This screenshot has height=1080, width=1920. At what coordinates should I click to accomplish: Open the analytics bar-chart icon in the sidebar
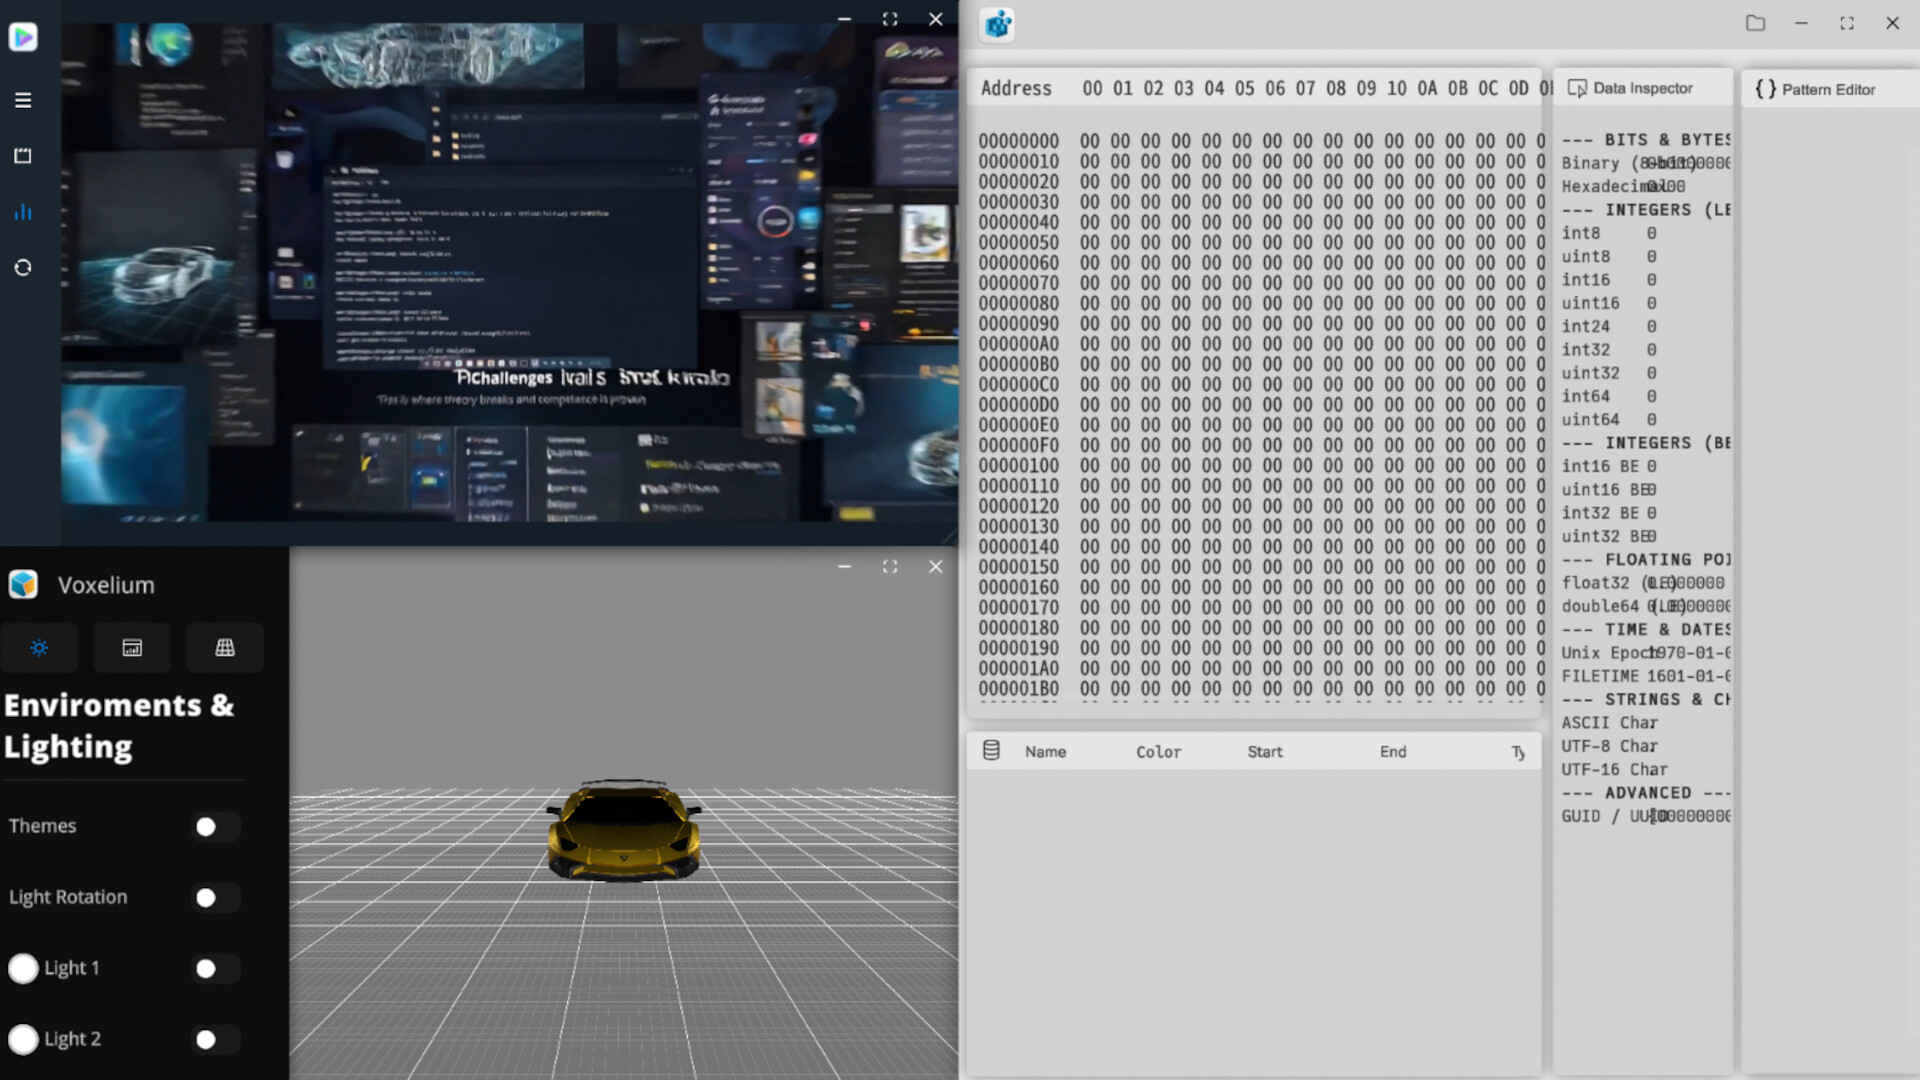click(x=22, y=212)
